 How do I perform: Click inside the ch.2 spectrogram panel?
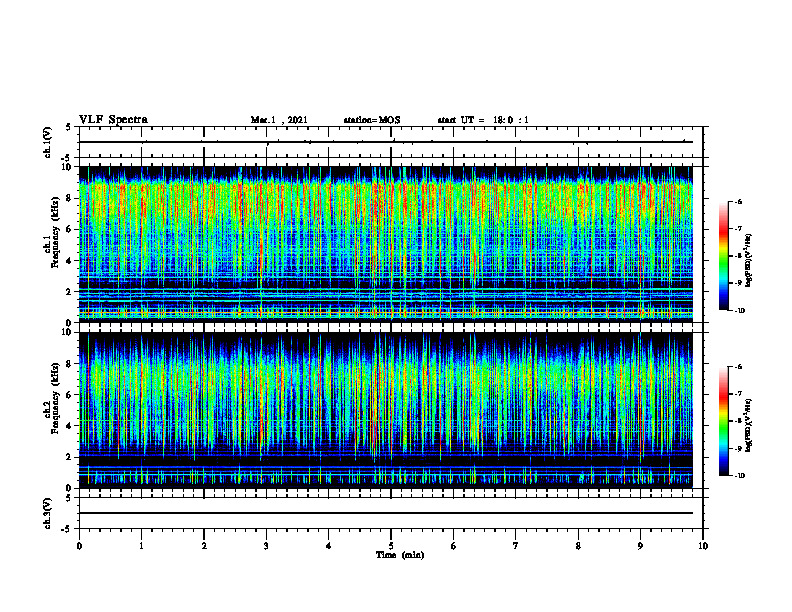tap(386, 410)
